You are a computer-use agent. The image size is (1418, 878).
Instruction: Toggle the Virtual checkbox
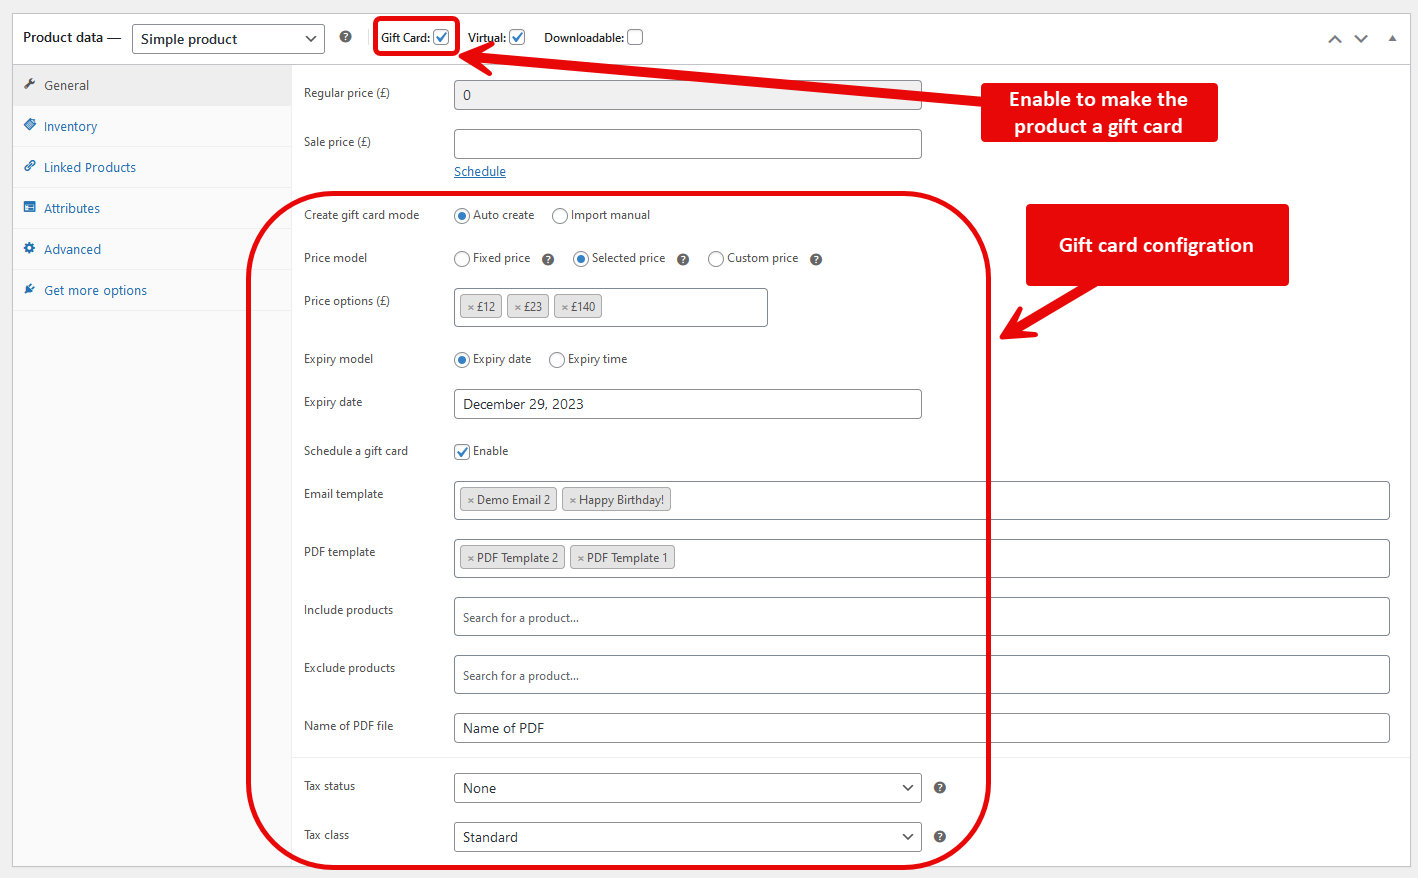click(517, 37)
